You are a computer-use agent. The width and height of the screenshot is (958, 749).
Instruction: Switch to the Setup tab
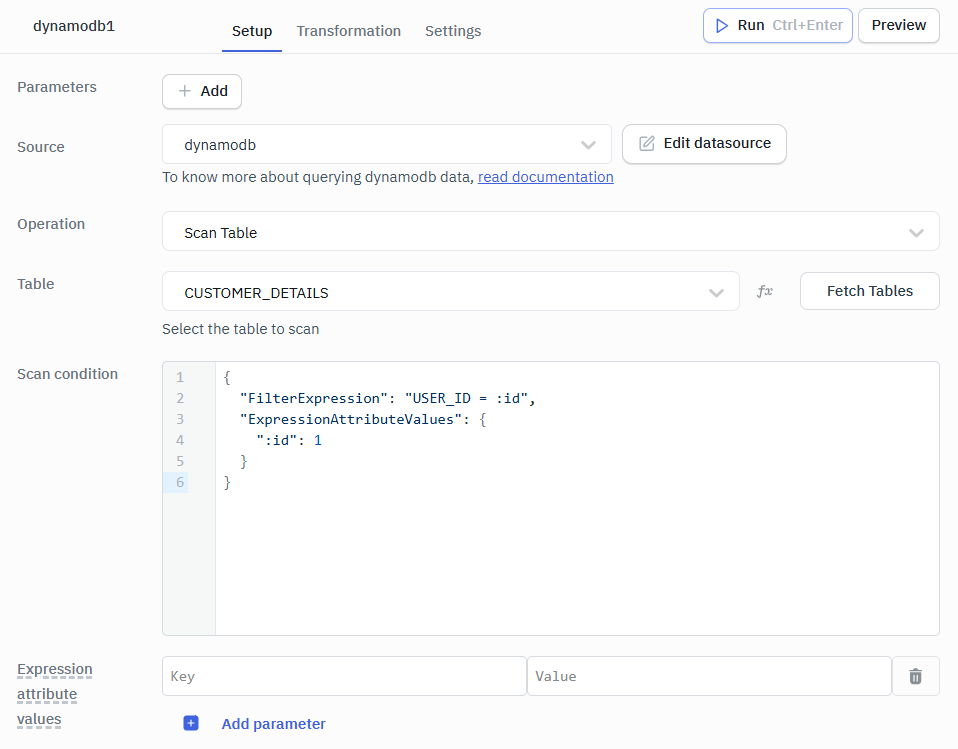(252, 31)
